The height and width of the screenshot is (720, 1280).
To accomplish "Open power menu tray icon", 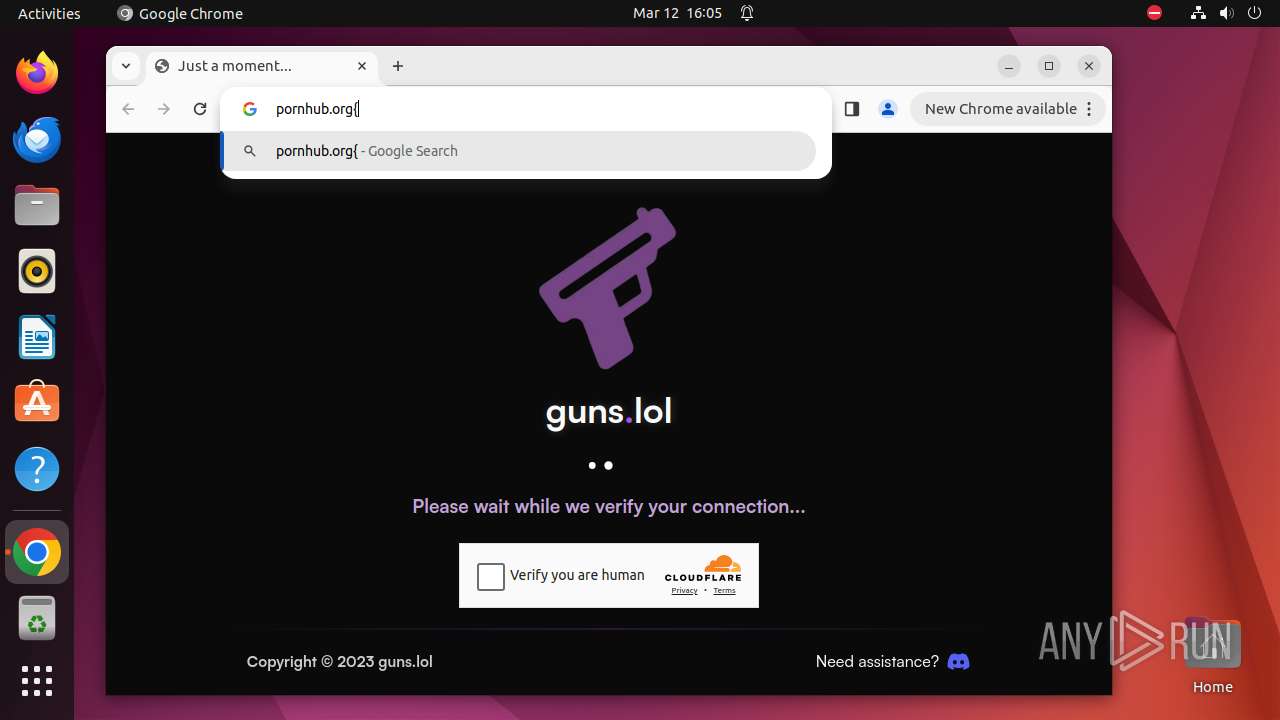I will point(1255,13).
